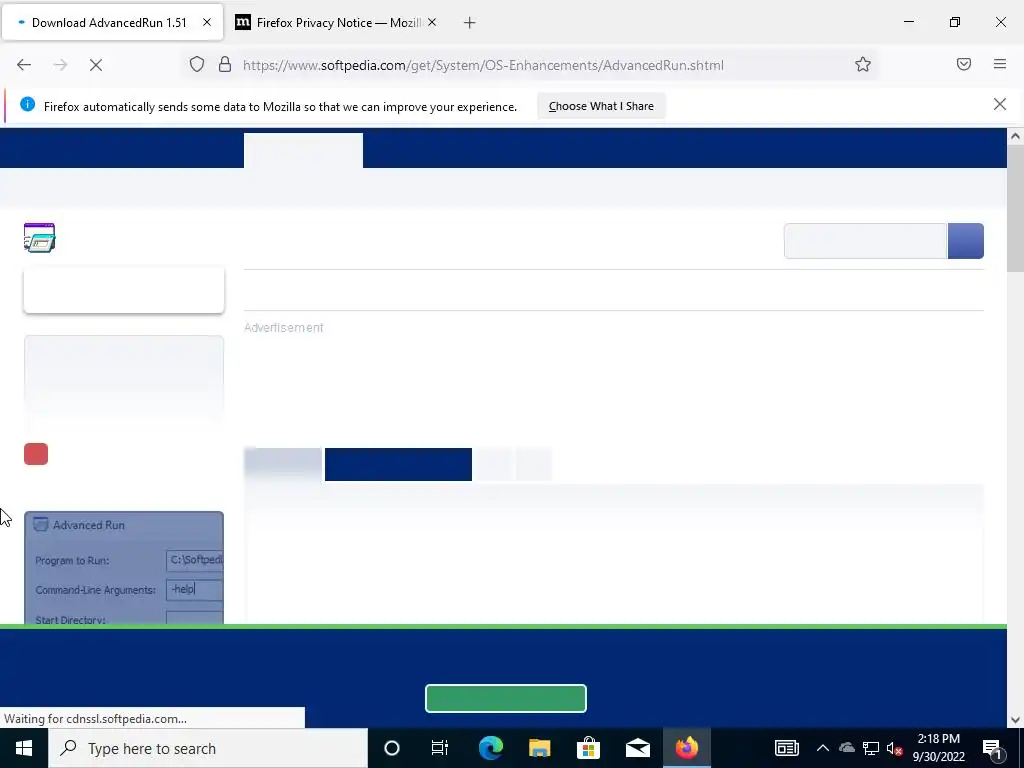
Task: Open the Windows Start menu
Action: (24, 748)
